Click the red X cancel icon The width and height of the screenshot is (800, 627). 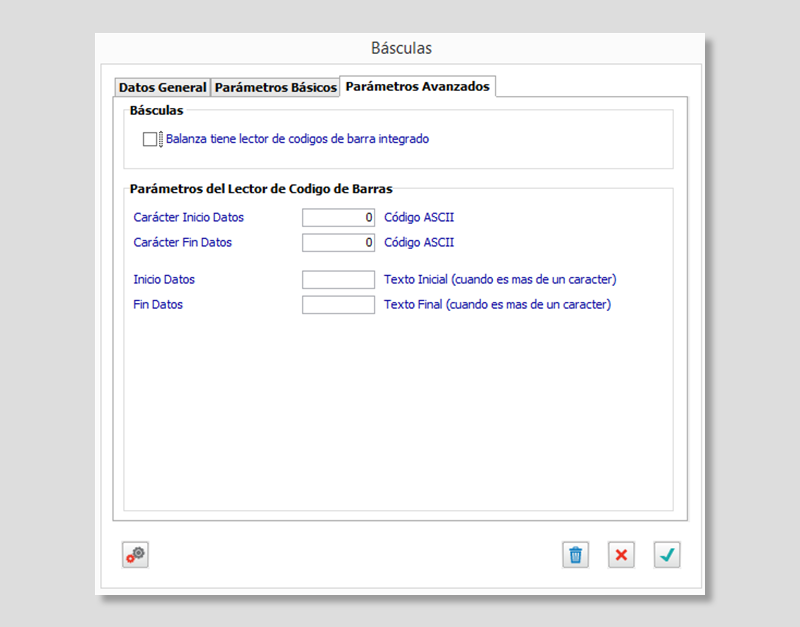tap(621, 555)
